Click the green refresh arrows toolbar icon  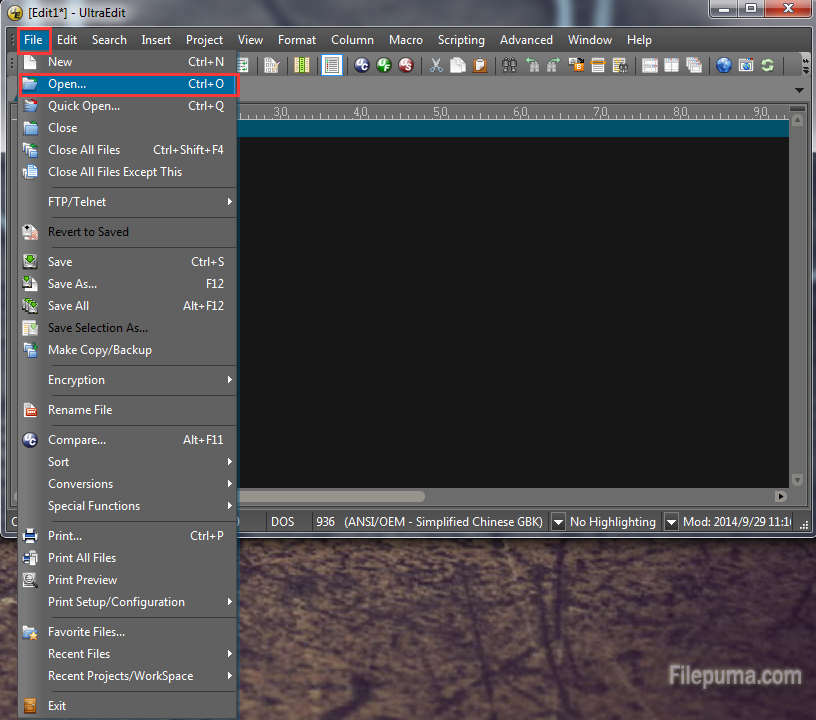coord(767,66)
